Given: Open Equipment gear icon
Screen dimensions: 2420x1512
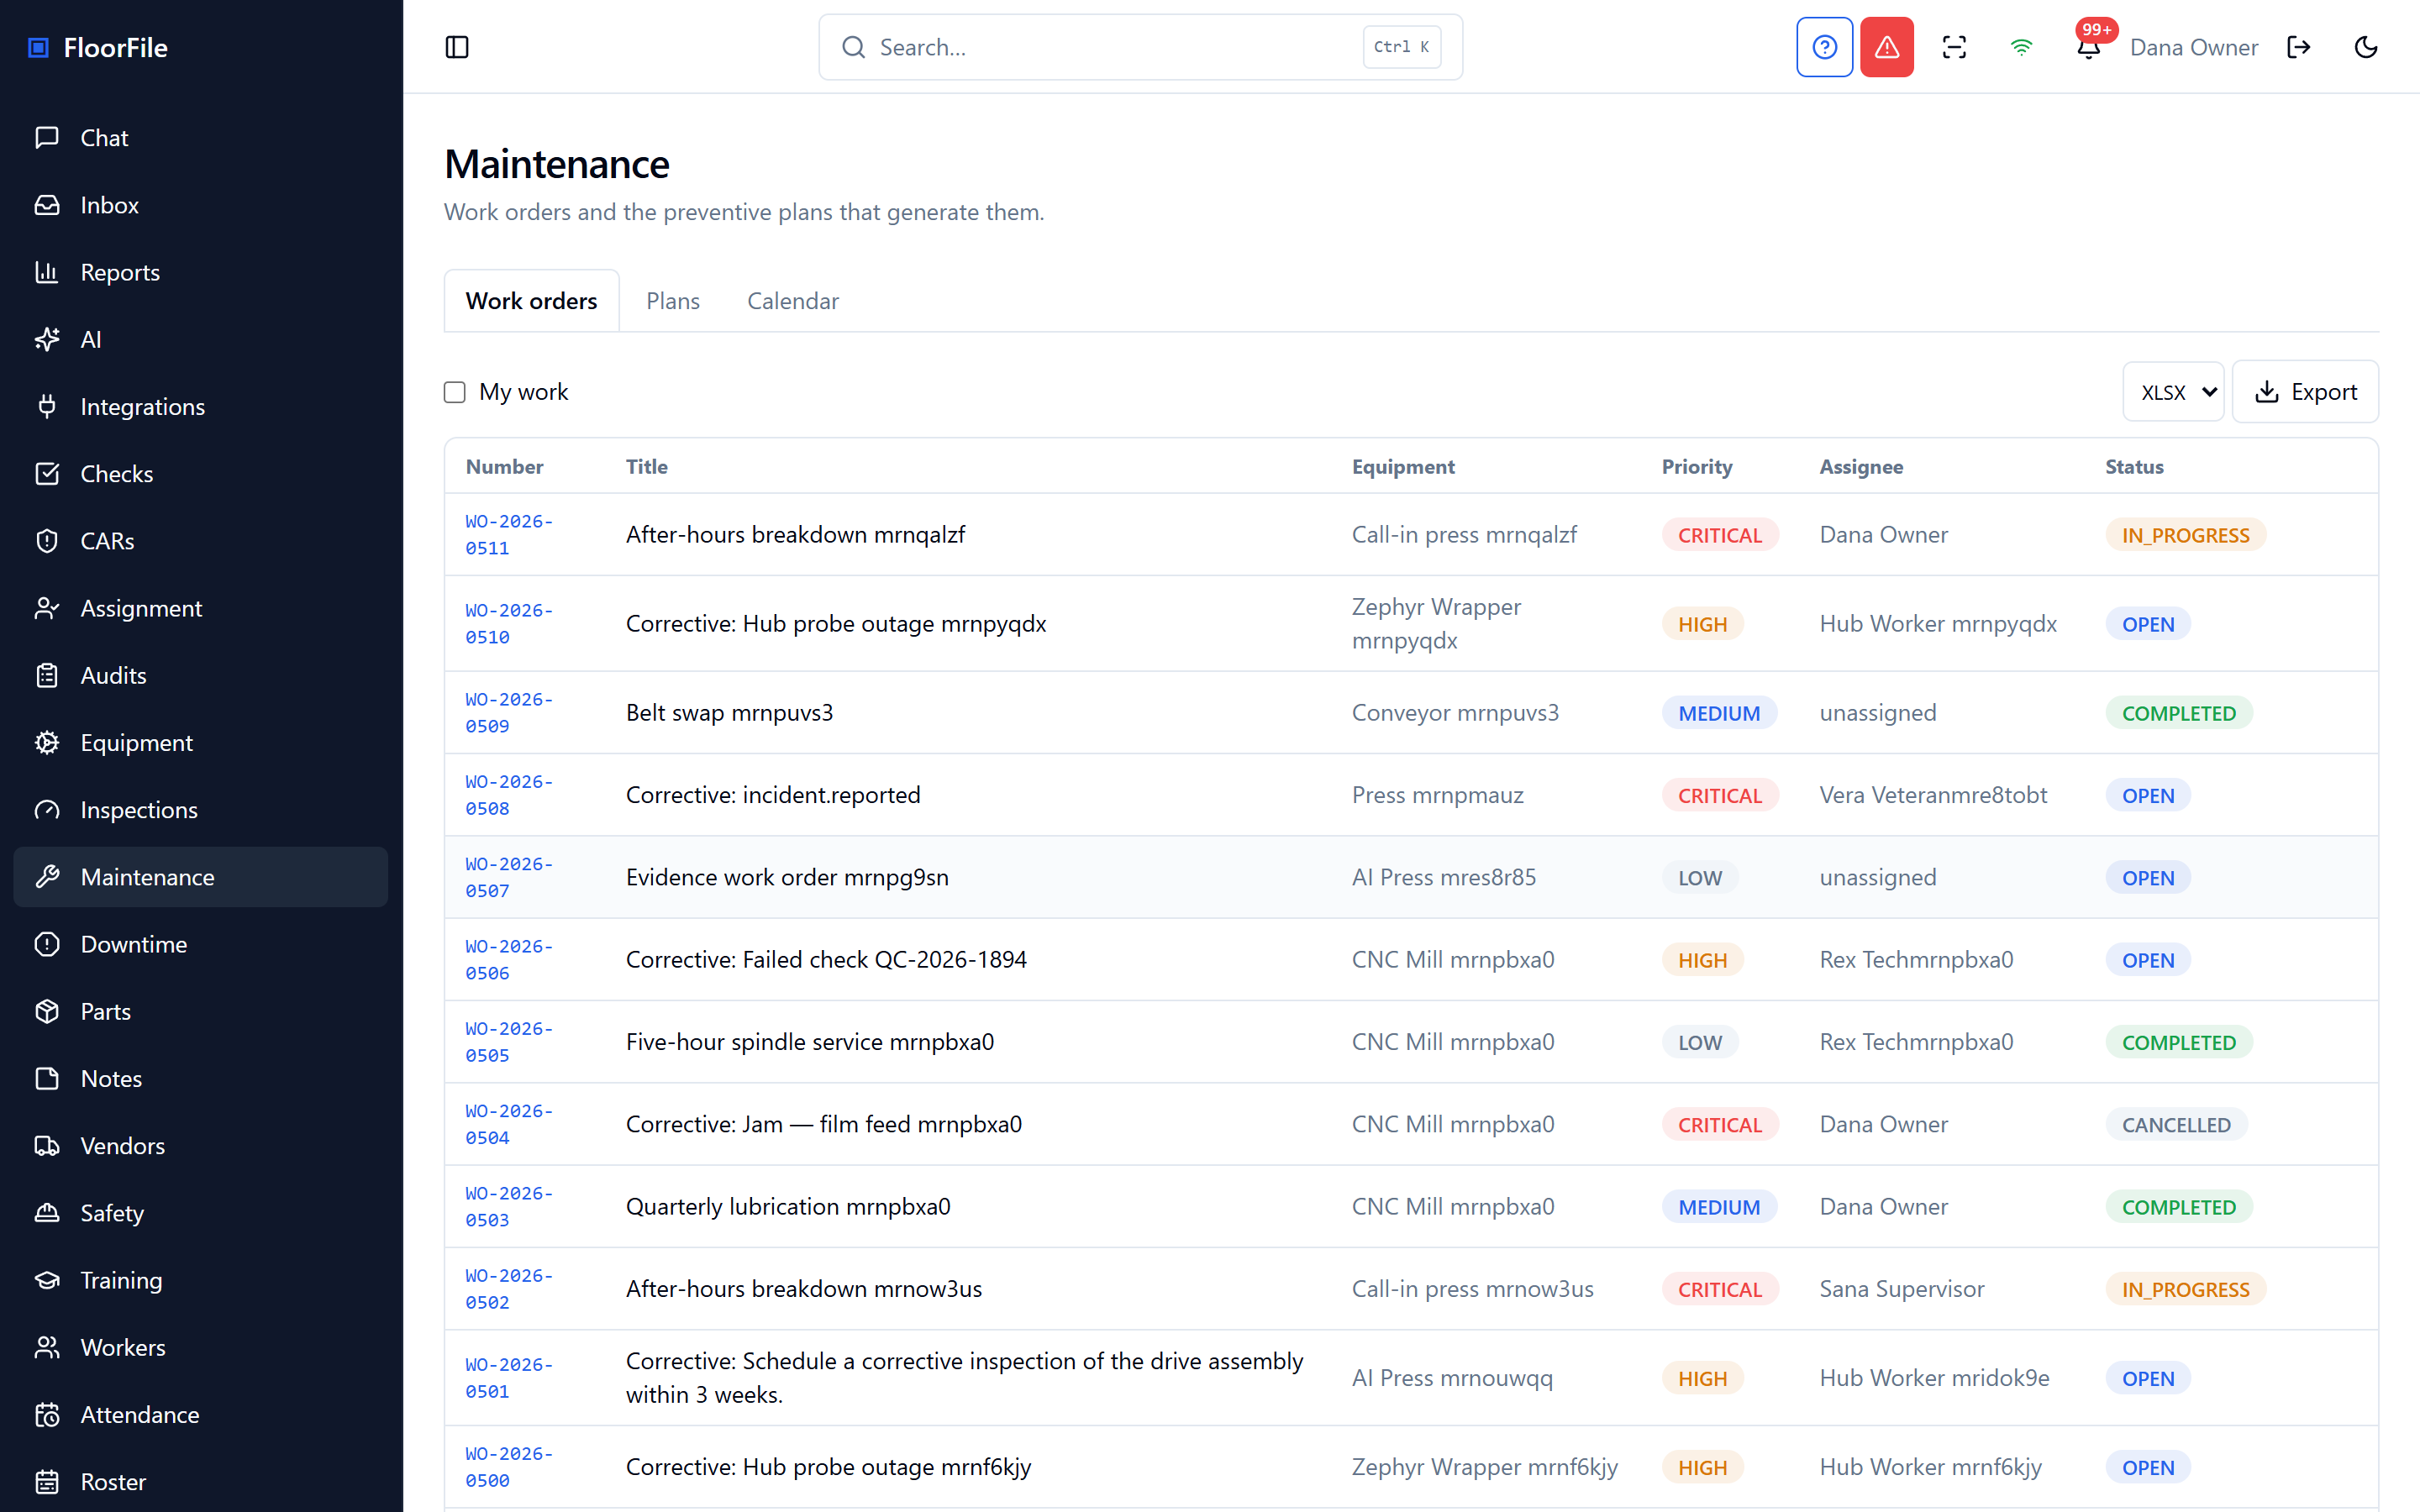Looking at the screenshot, I should (x=47, y=743).
